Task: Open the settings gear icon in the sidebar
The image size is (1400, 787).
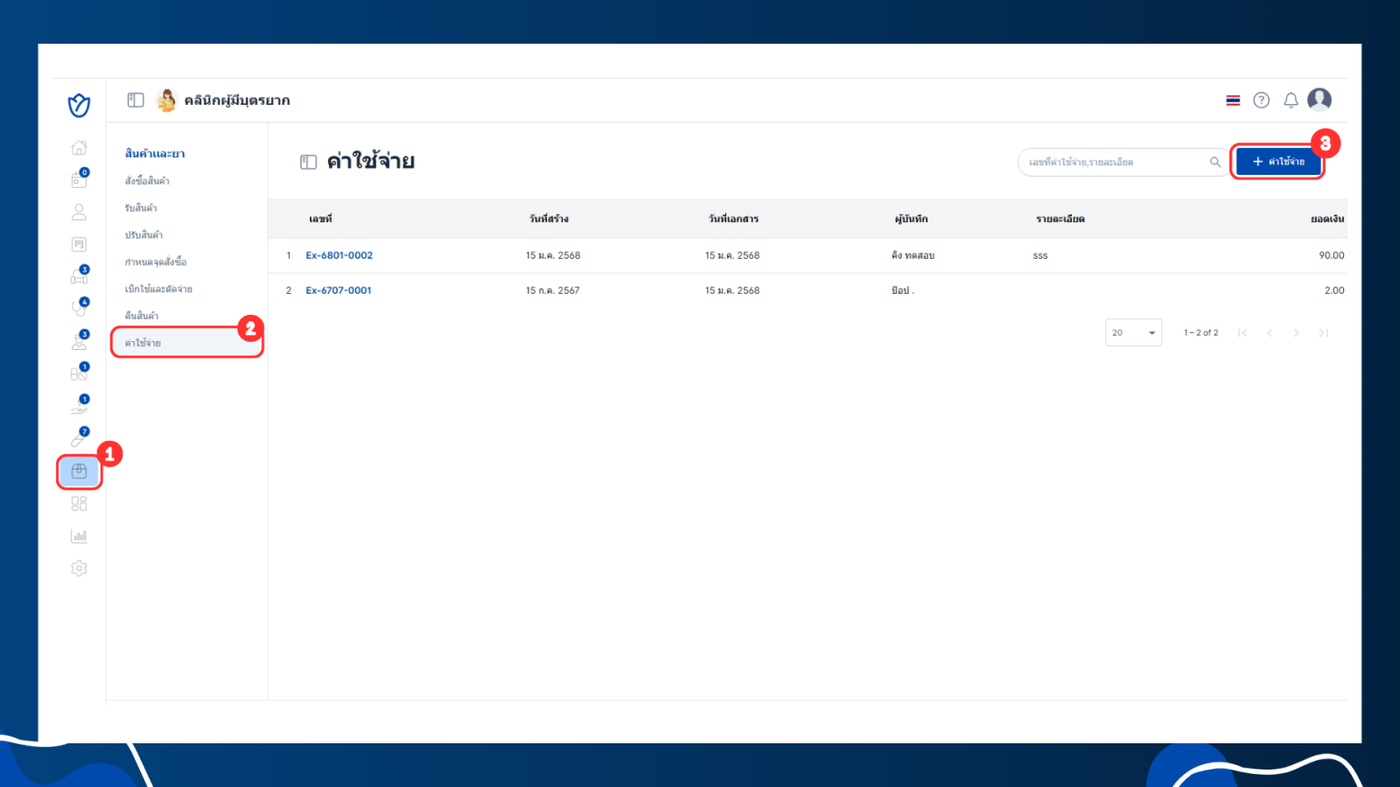Action: pyautogui.click(x=79, y=568)
